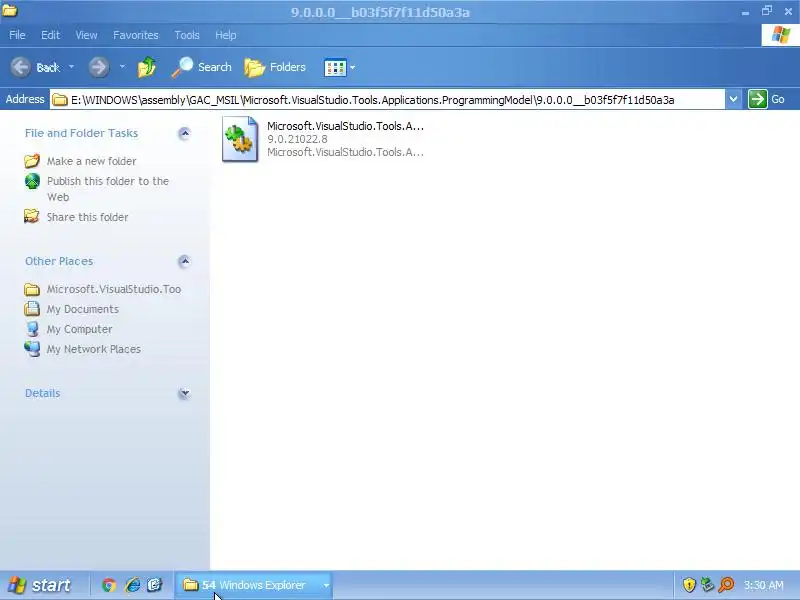Viewport: 800px width, 600px height.
Task: Click the folder icon in window title bar
Action: click(9, 10)
